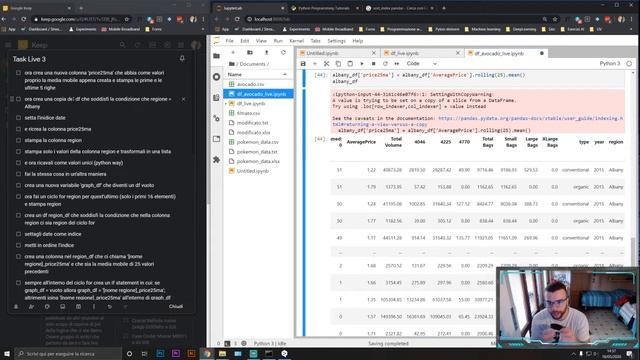
Task: Undo last change in Keep note
Action: tap(109, 307)
